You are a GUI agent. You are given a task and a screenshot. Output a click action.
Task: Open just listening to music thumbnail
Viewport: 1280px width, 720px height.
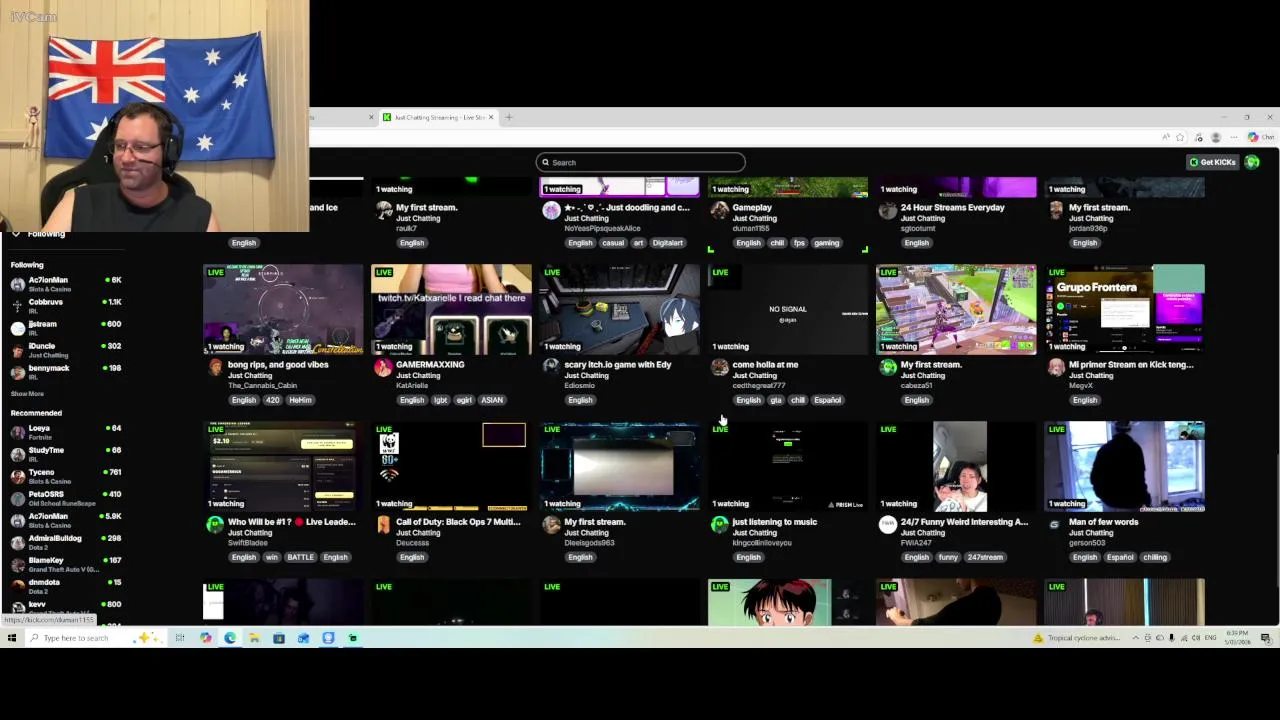pyautogui.click(x=788, y=466)
